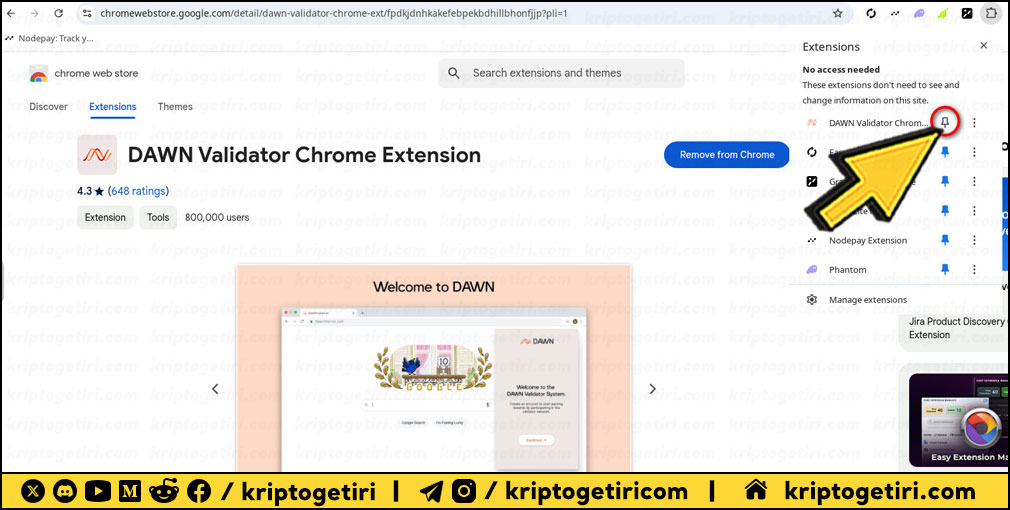Viewport: 1010px width, 510px height.
Task: Click the search magnifier icon
Action: pos(454,73)
